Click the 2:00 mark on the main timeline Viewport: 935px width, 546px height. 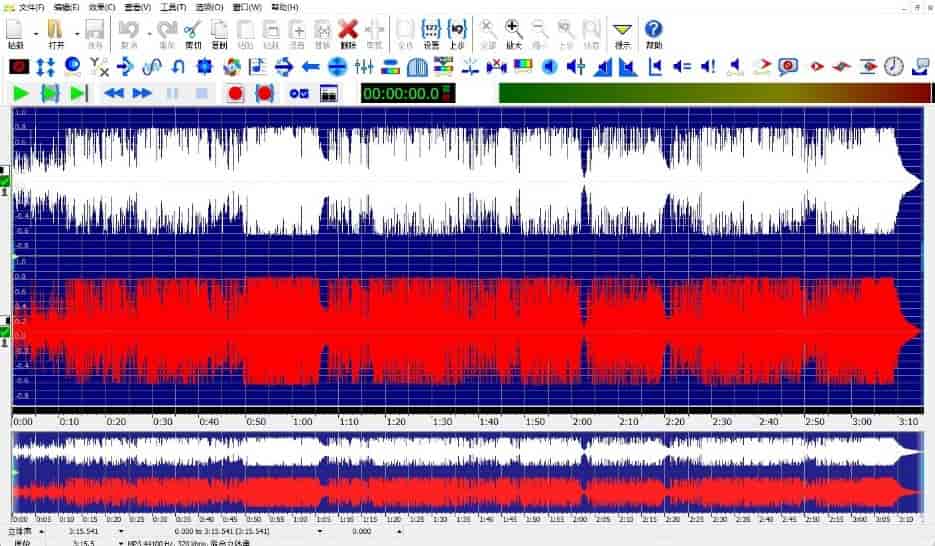click(582, 421)
